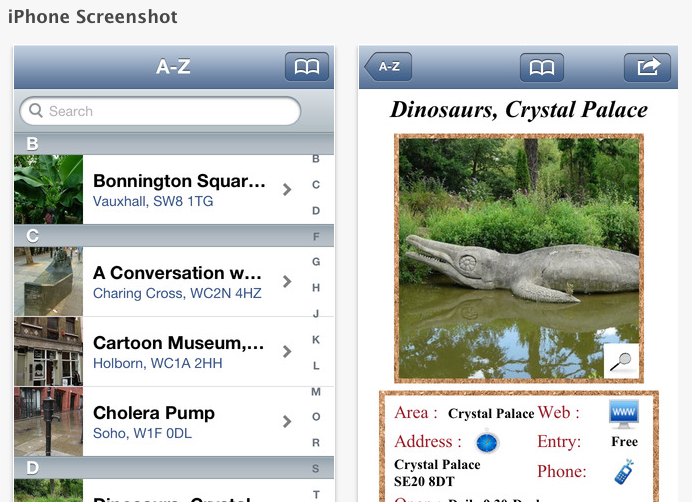The height and width of the screenshot is (502, 692).
Task: Open chevron for A Conversation entry
Action: 287,282
